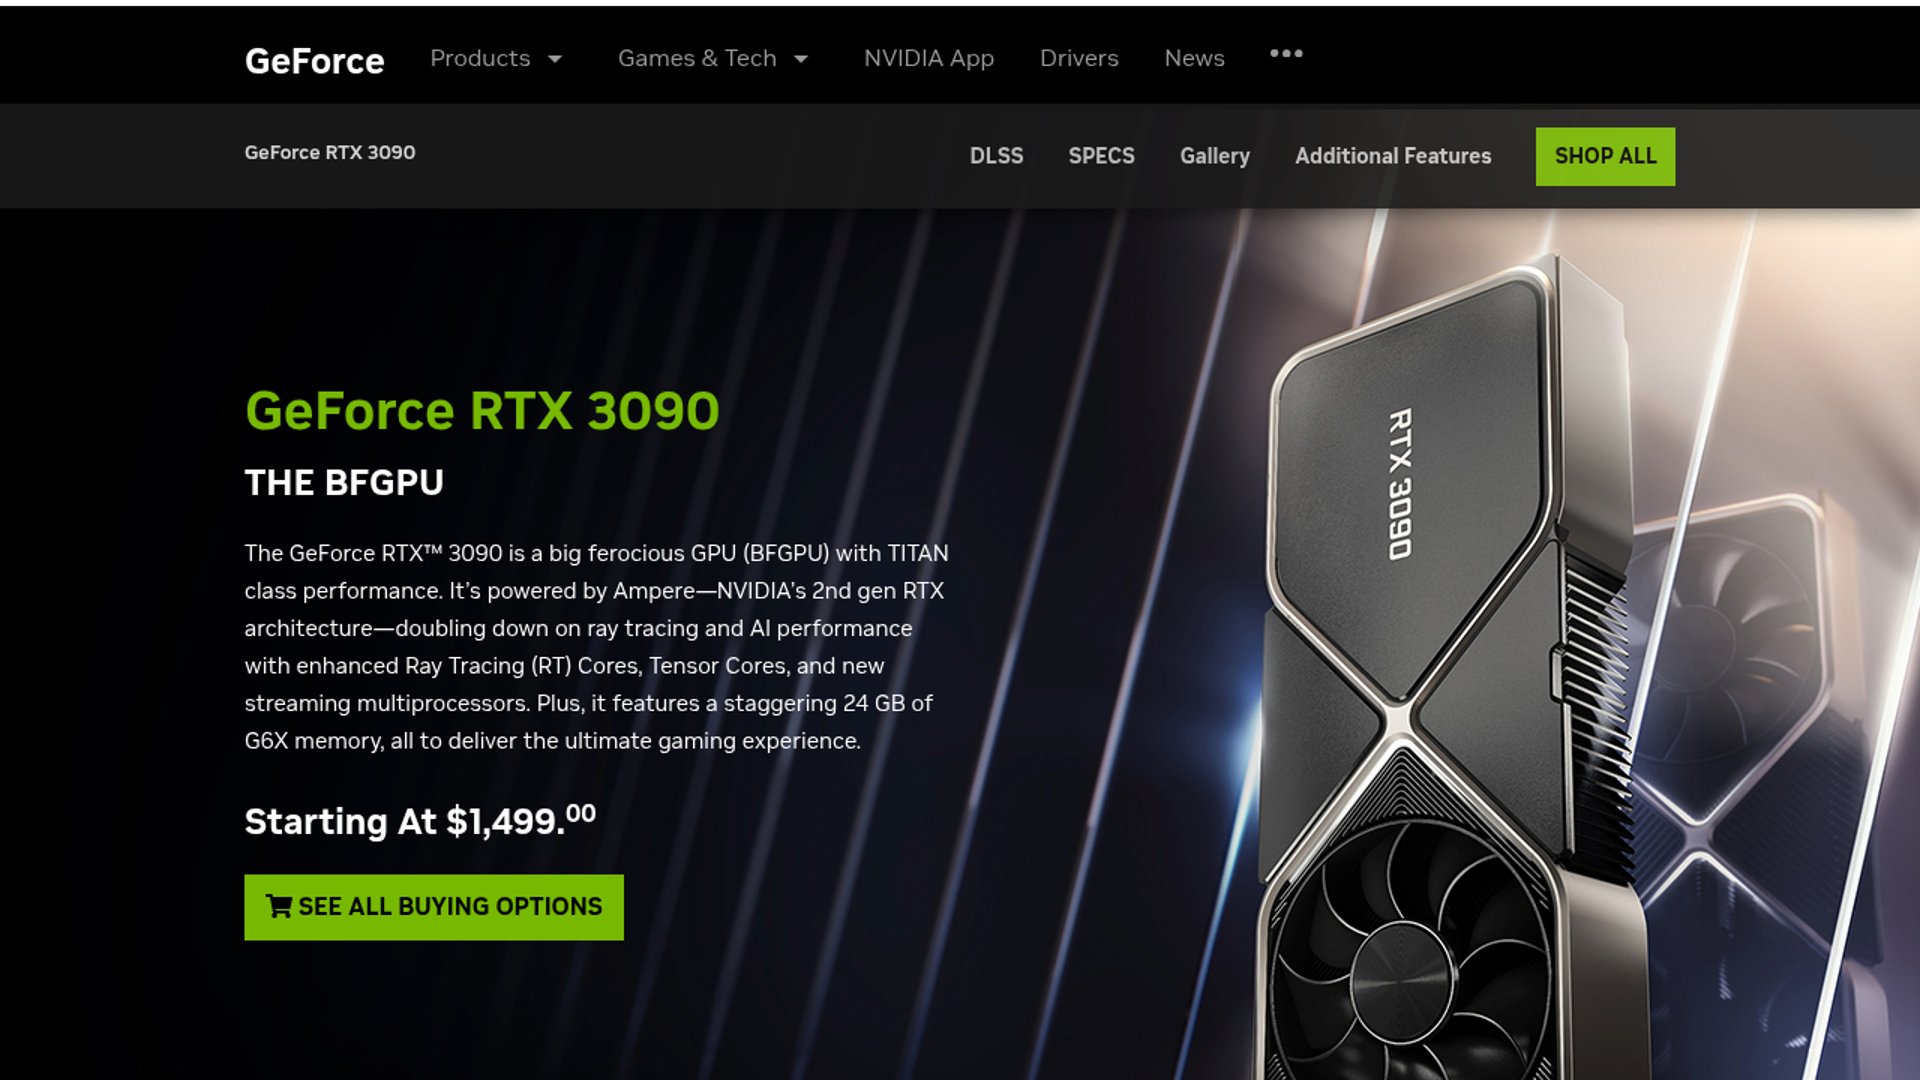This screenshot has height=1080, width=1920.
Task: Click GeForce RTX 3090 breadcrumb title
Action: tap(330, 152)
